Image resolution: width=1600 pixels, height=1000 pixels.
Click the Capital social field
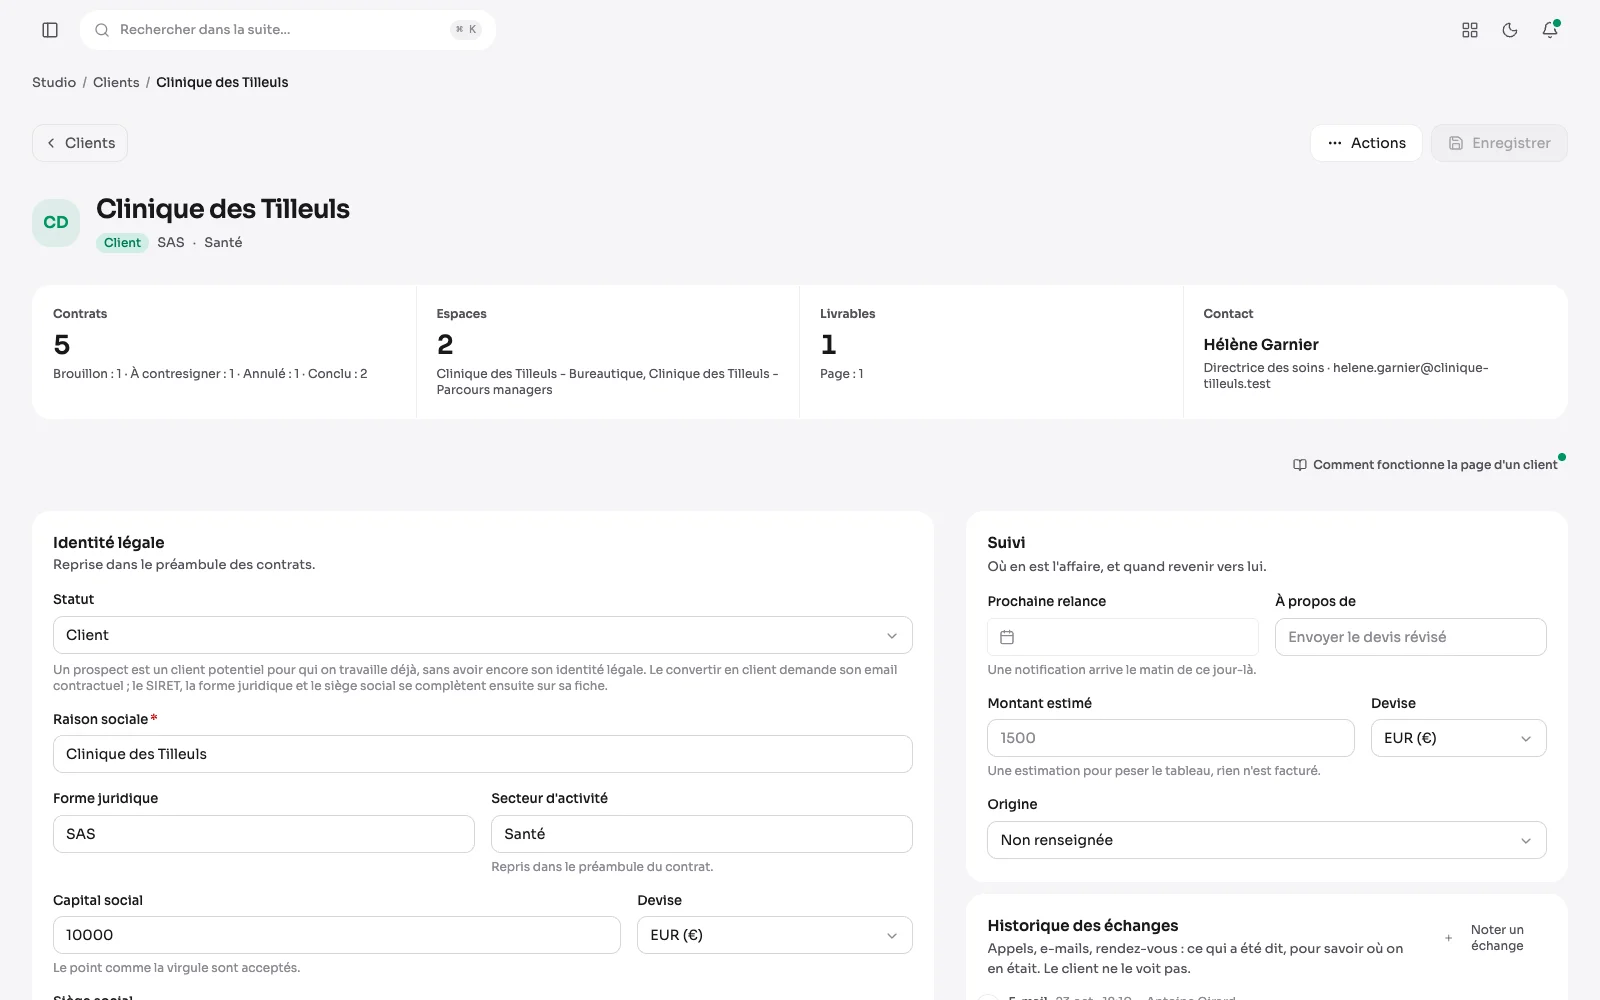[337, 935]
